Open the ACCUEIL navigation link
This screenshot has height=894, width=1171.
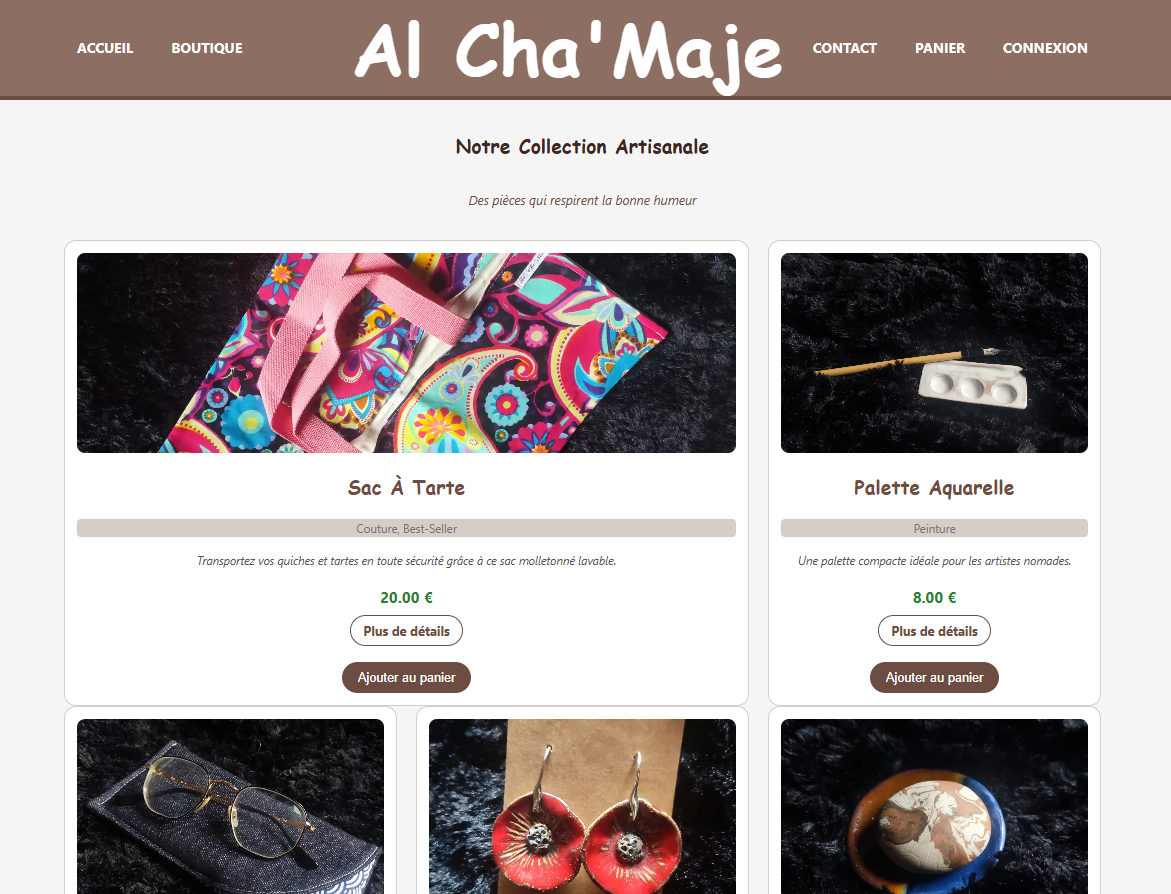[105, 48]
